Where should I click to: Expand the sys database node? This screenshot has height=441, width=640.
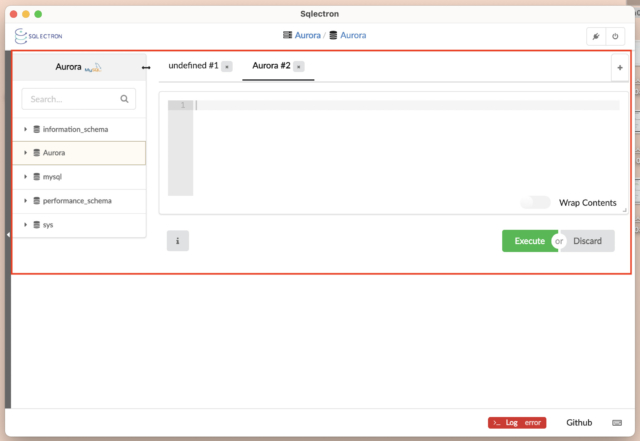(x=25, y=225)
